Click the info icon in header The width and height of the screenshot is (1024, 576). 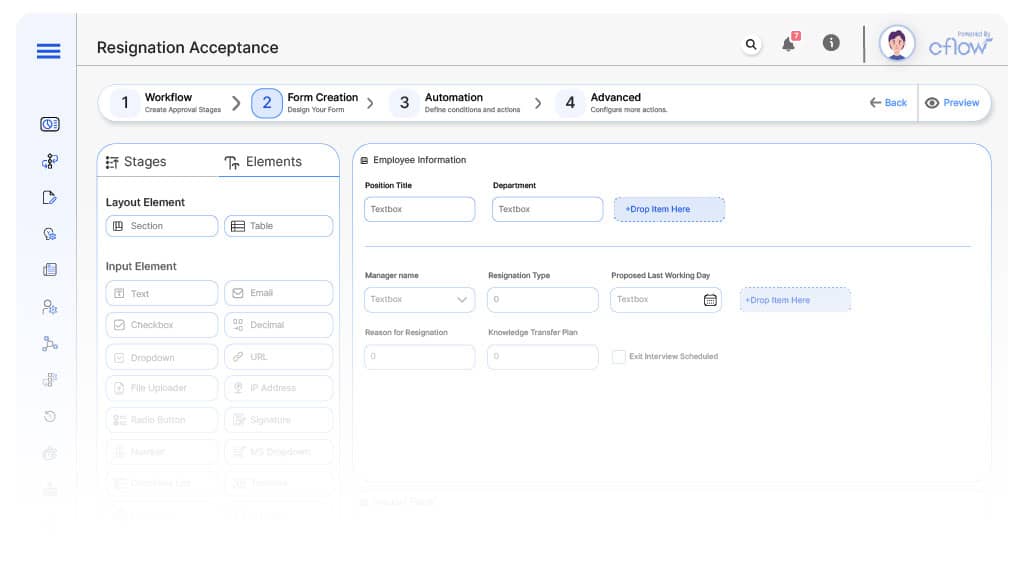point(831,43)
